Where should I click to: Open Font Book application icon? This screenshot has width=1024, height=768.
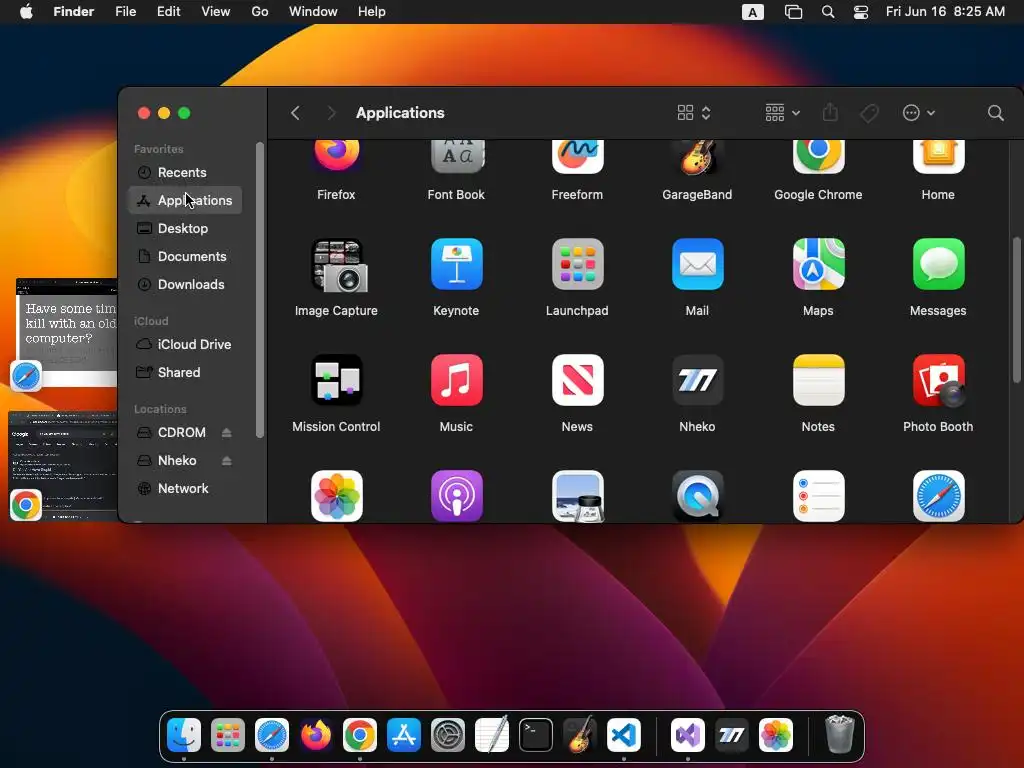point(456,156)
